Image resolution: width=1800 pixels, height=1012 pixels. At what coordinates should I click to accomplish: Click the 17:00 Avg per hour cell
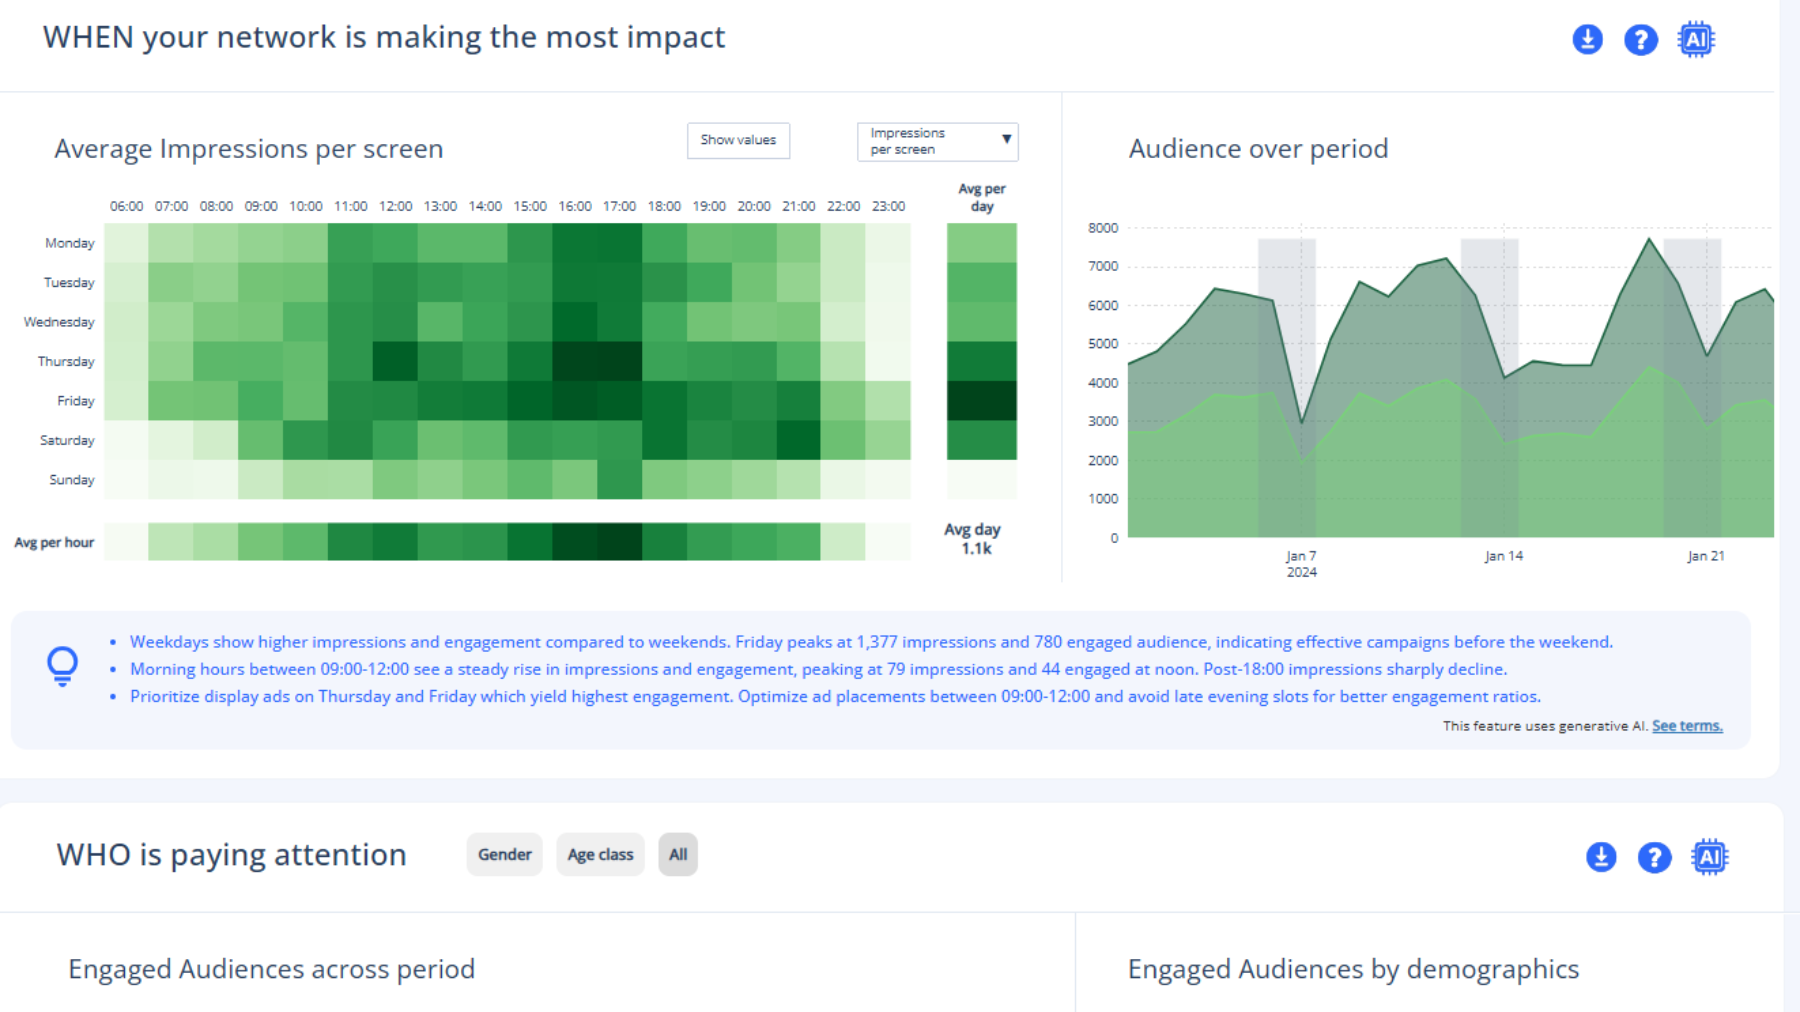[x=620, y=541]
